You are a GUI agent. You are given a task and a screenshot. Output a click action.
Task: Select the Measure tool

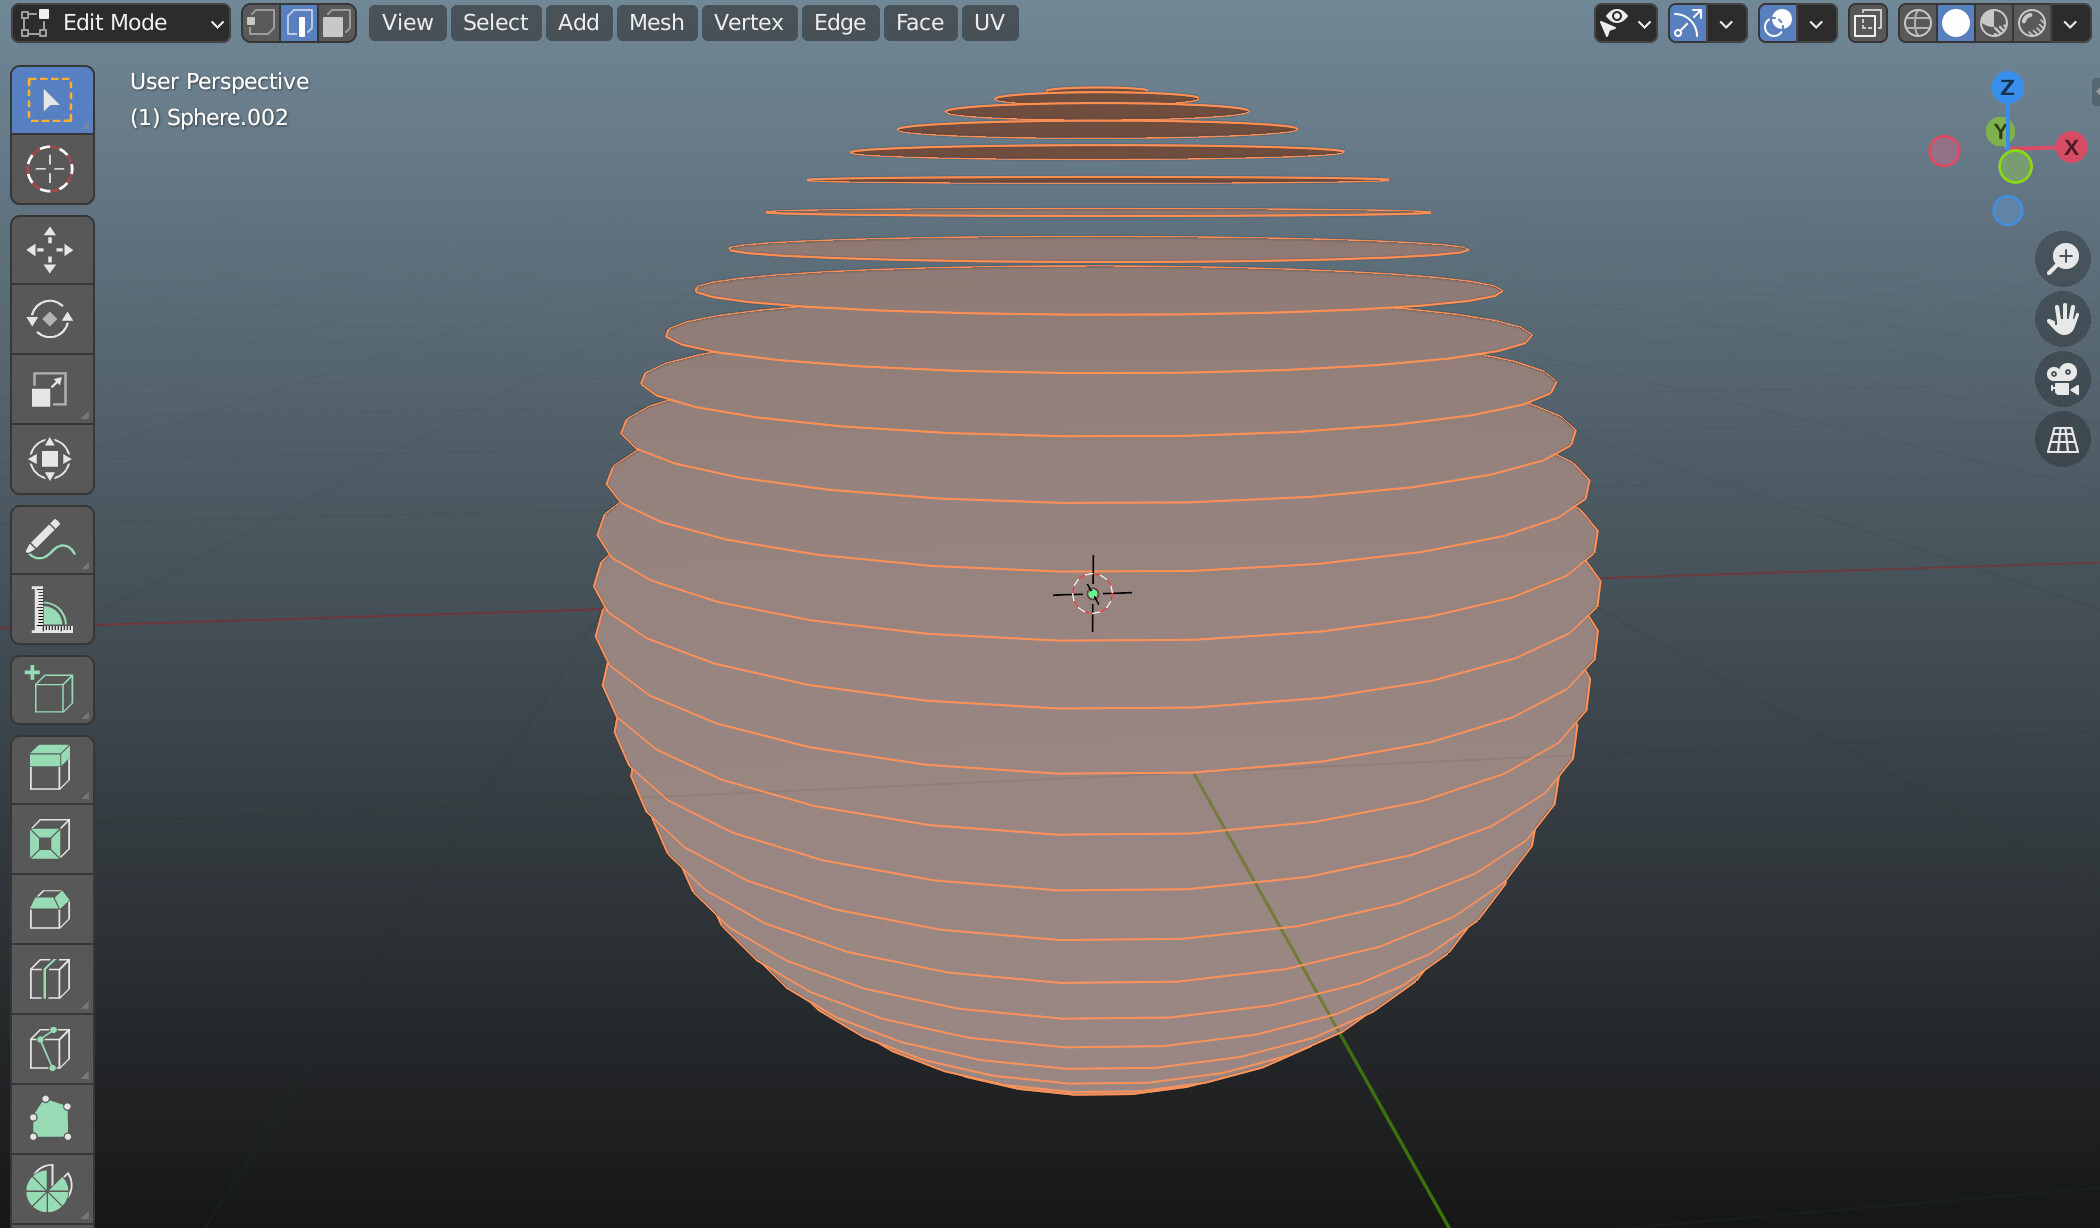52,610
